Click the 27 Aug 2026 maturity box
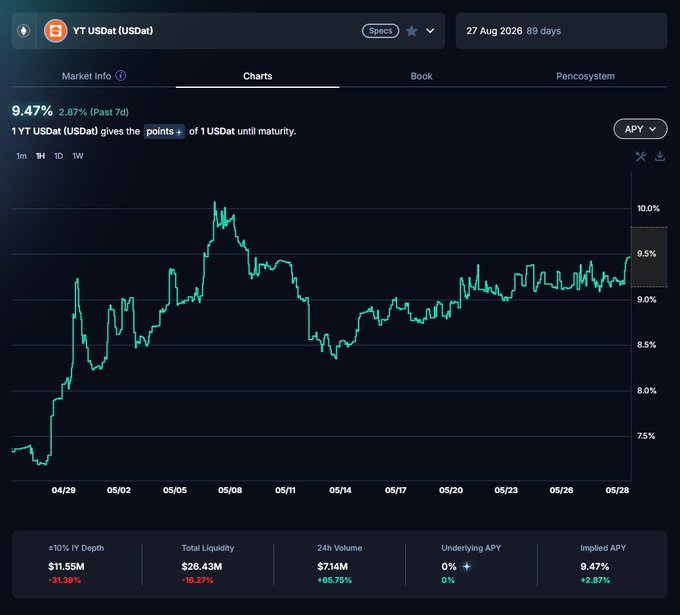The image size is (680, 615). click(x=561, y=31)
